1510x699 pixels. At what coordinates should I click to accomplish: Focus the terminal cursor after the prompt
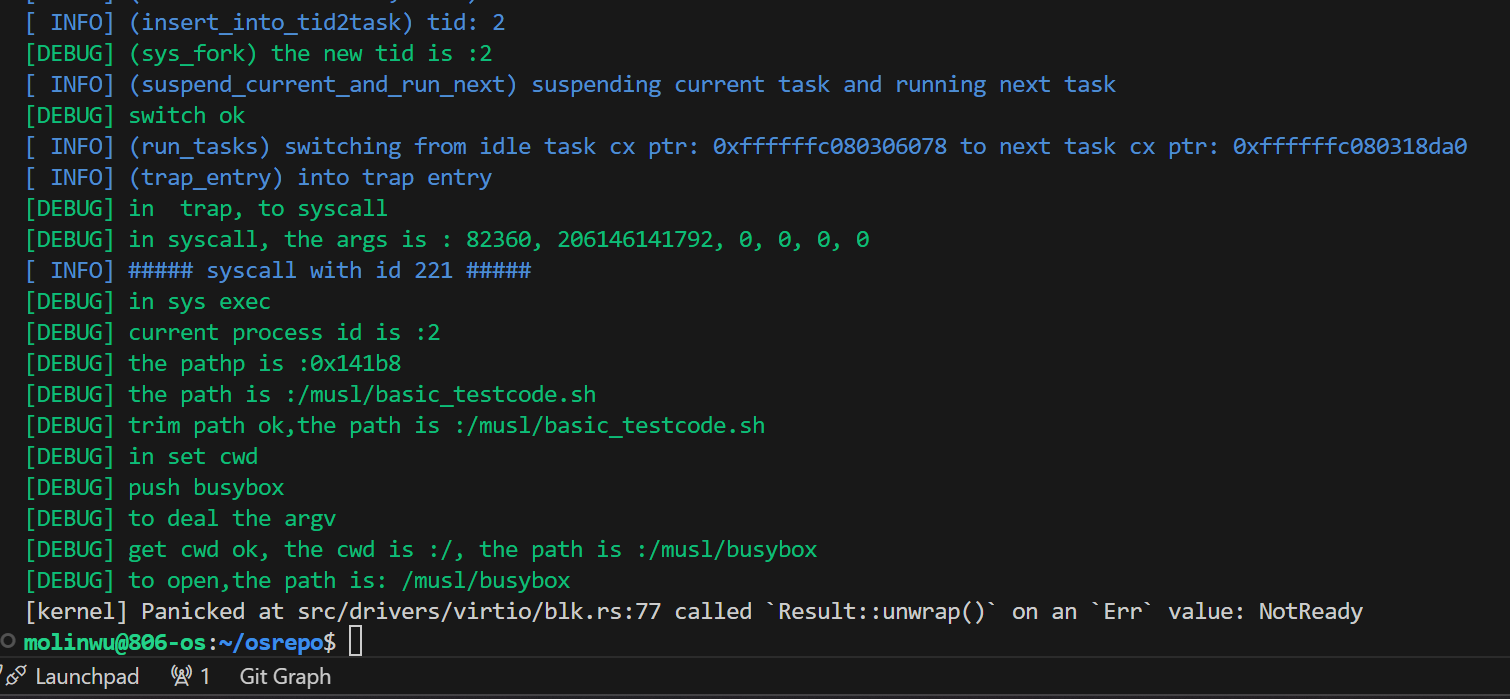coord(355,642)
